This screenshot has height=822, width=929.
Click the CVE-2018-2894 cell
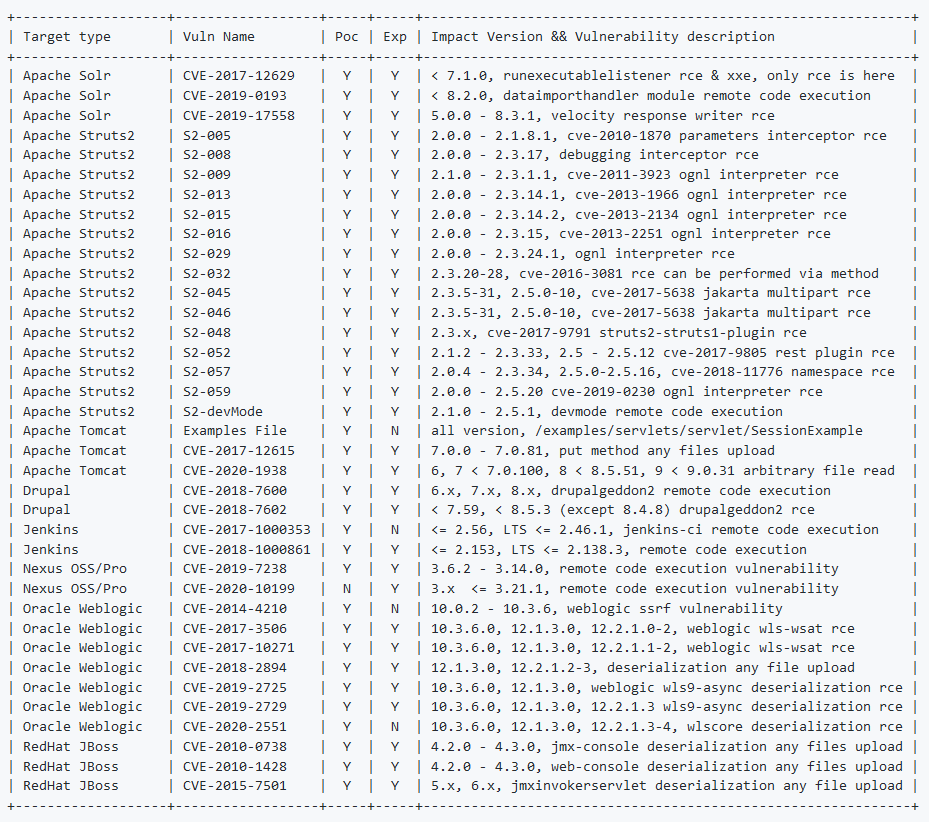[235, 668]
